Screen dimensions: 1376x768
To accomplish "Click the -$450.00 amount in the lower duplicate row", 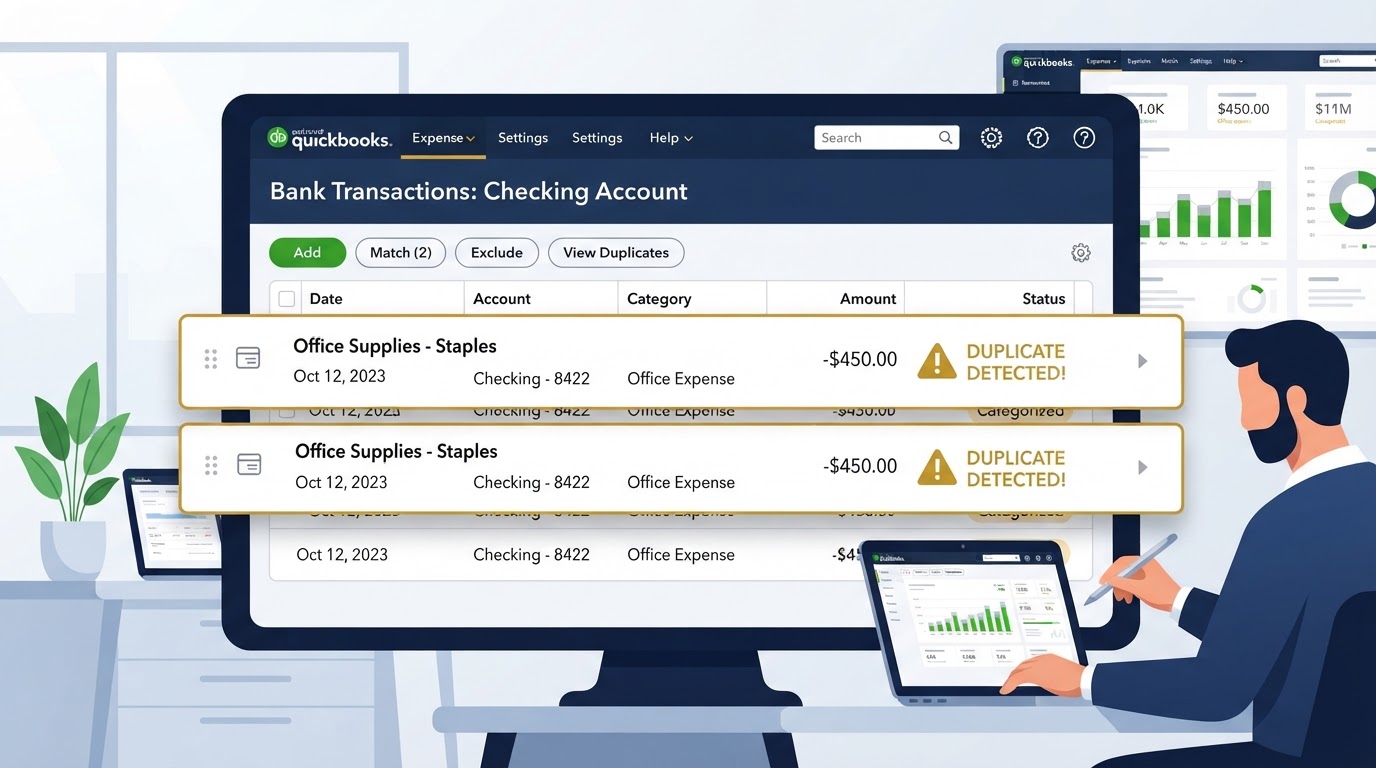I will pos(861,465).
